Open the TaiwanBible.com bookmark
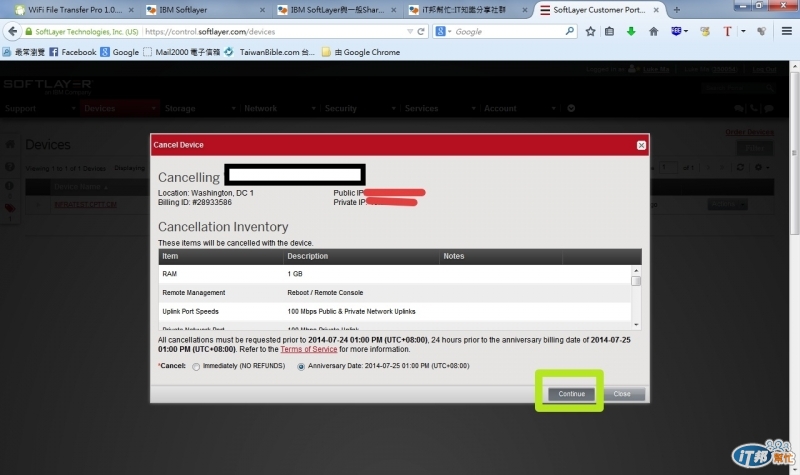800x475 pixels. tap(270, 52)
